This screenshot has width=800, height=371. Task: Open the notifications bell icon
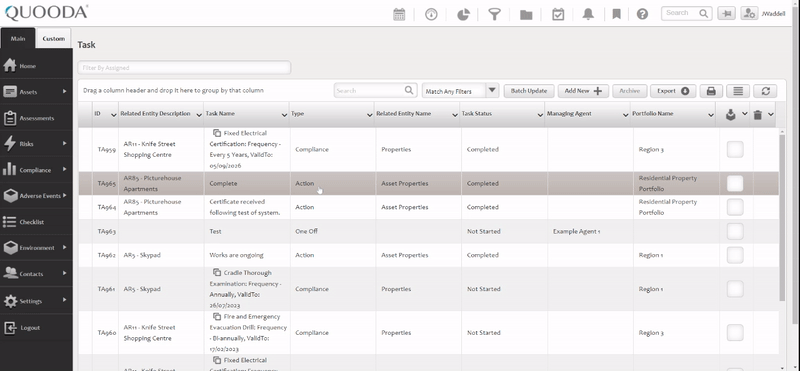click(x=588, y=14)
